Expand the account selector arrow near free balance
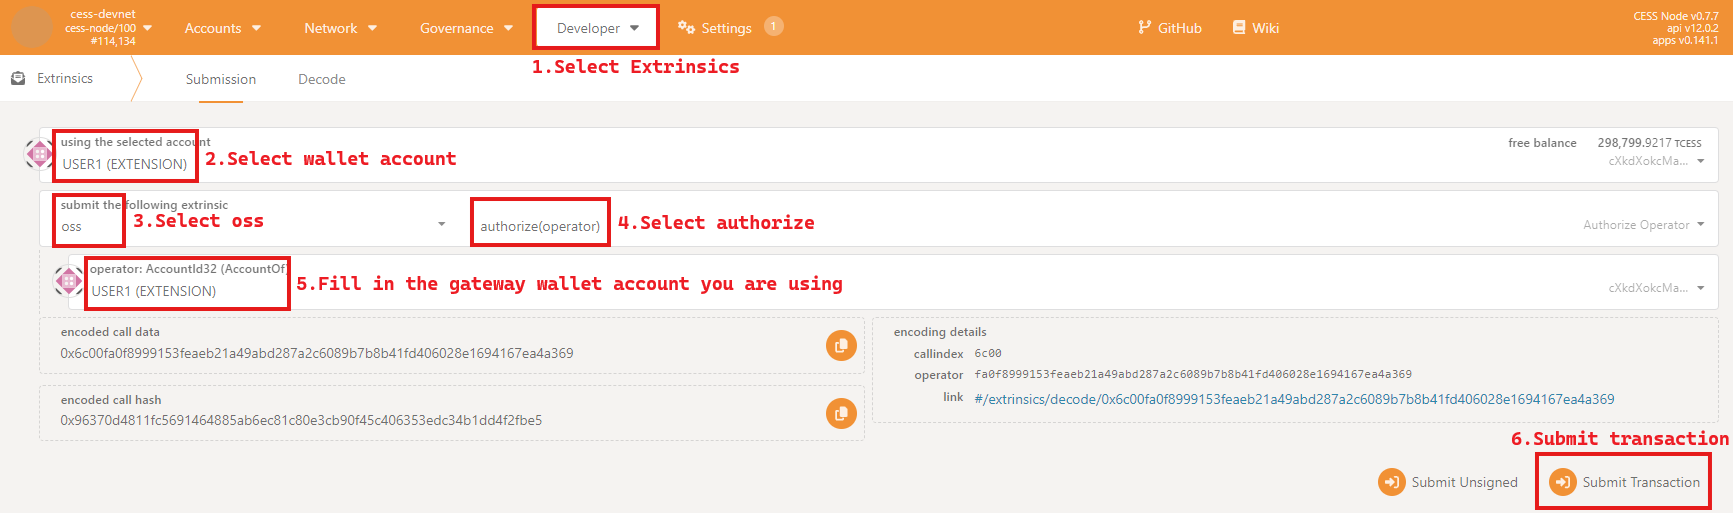 point(1701,161)
